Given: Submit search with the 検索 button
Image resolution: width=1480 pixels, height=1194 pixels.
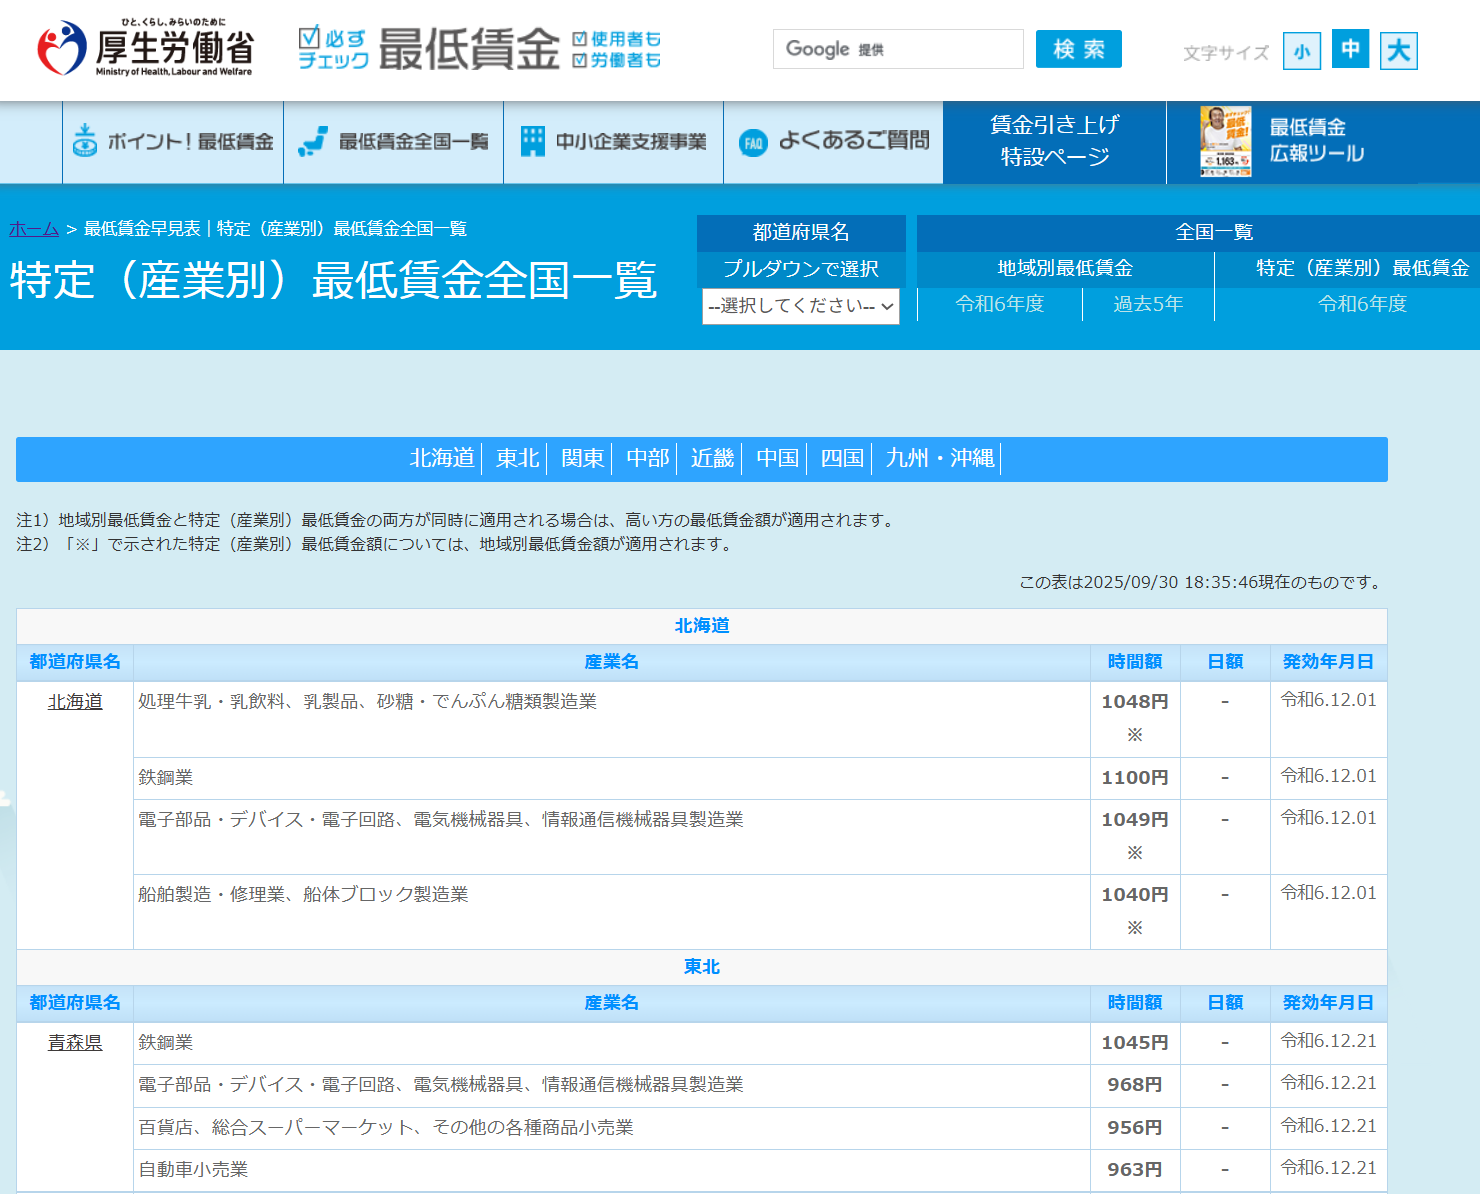Looking at the screenshot, I should (1079, 49).
